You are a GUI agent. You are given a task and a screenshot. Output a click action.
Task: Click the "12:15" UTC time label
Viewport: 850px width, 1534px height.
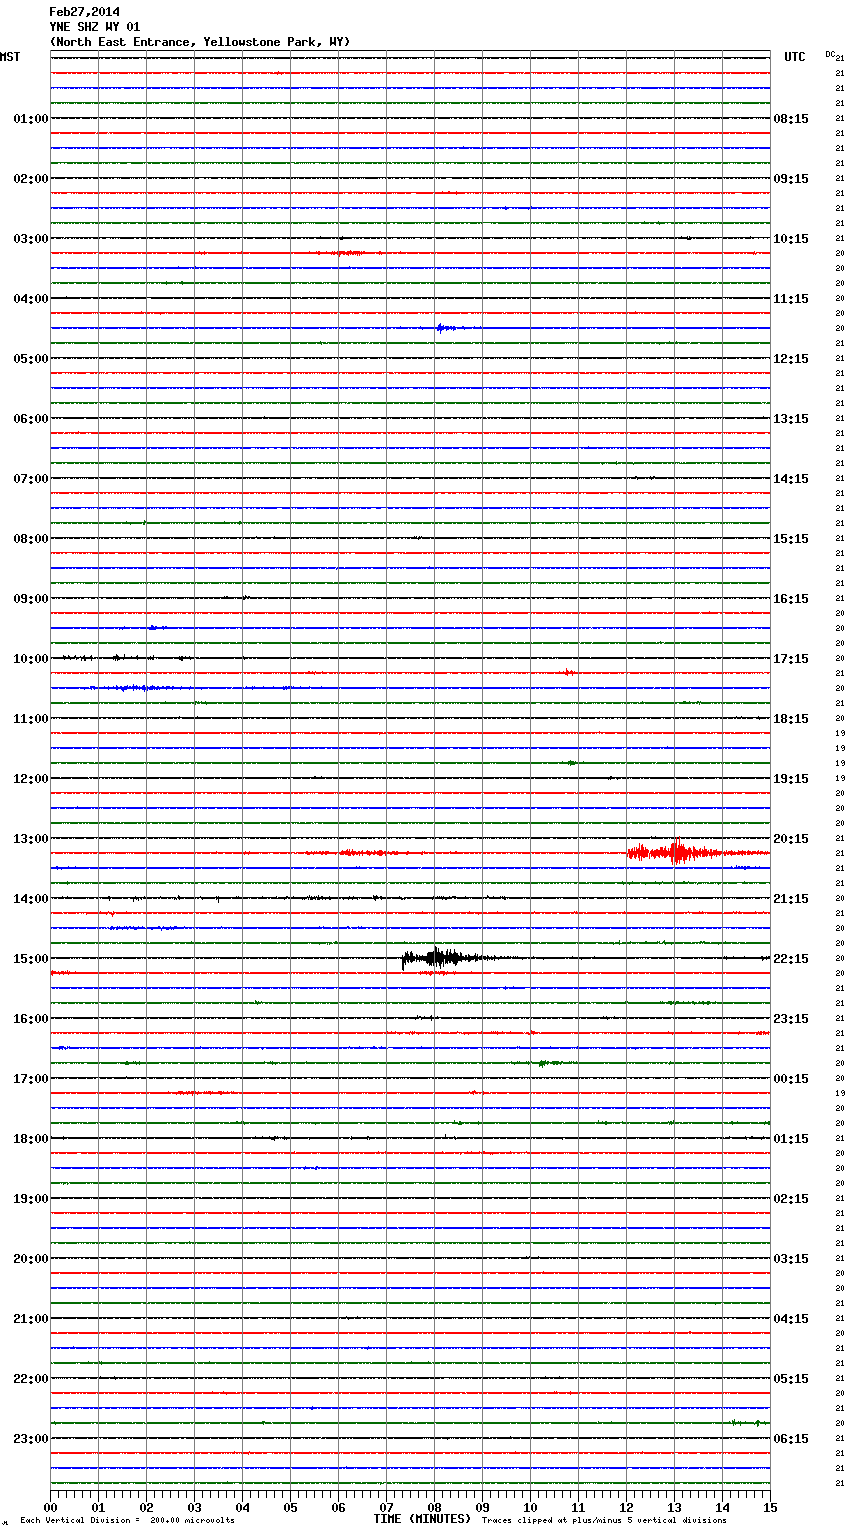tap(791, 359)
